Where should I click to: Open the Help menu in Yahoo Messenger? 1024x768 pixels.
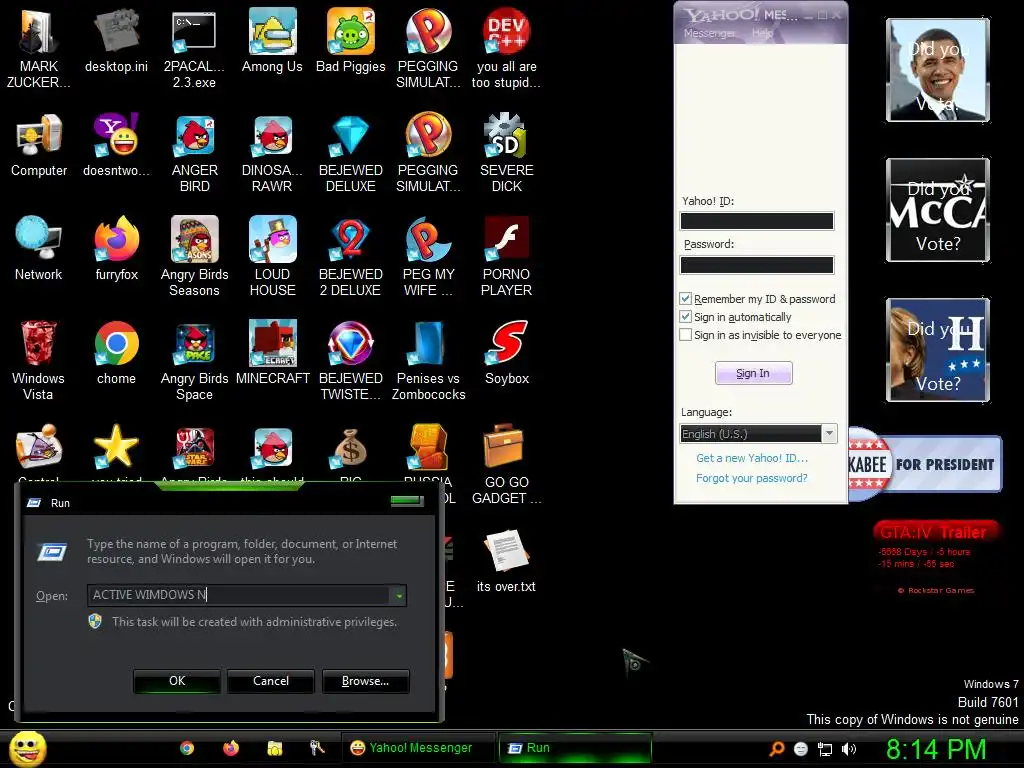(762, 33)
